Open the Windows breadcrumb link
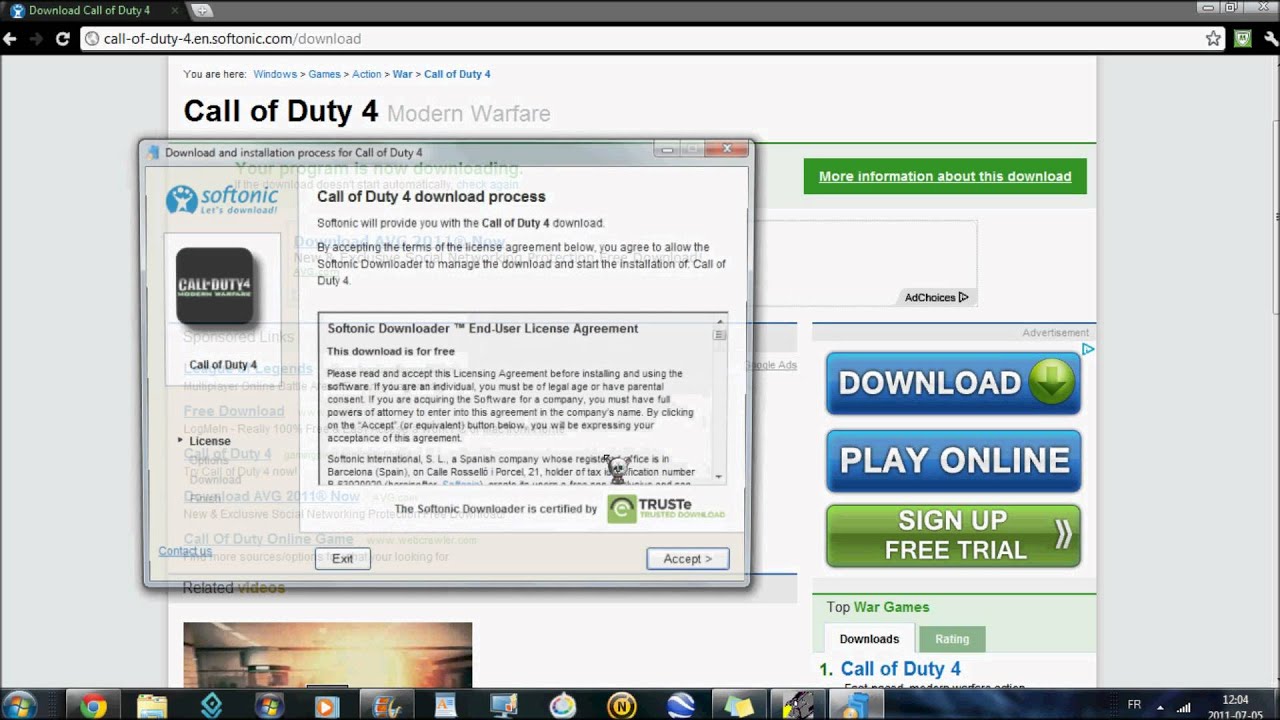1280x720 pixels. [275, 74]
